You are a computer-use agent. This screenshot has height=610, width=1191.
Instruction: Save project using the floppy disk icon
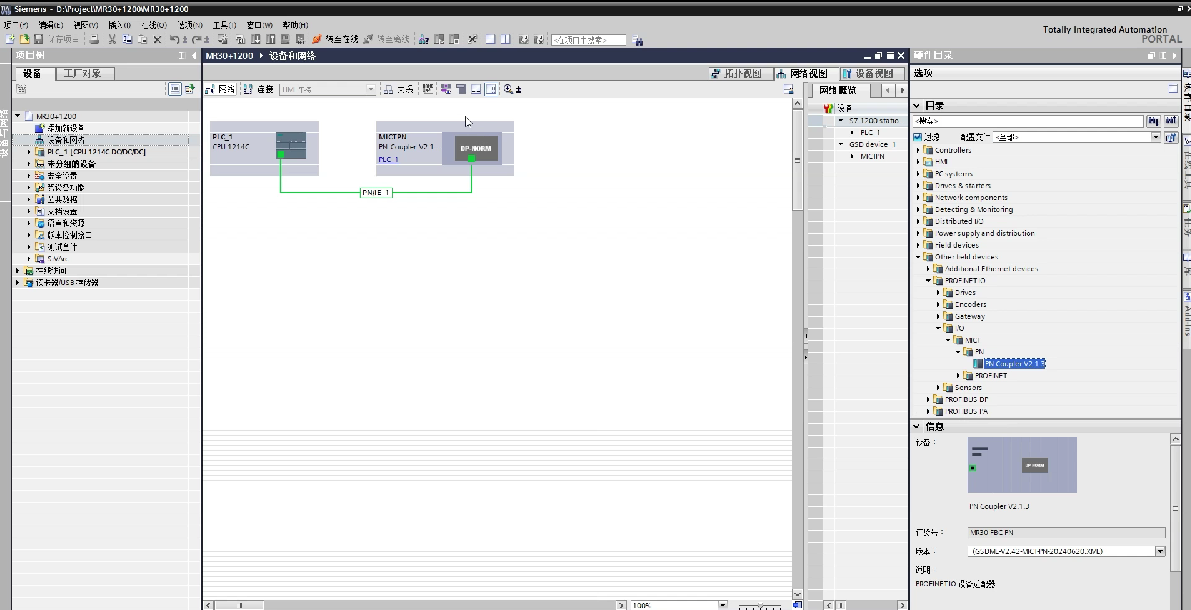coord(37,39)
